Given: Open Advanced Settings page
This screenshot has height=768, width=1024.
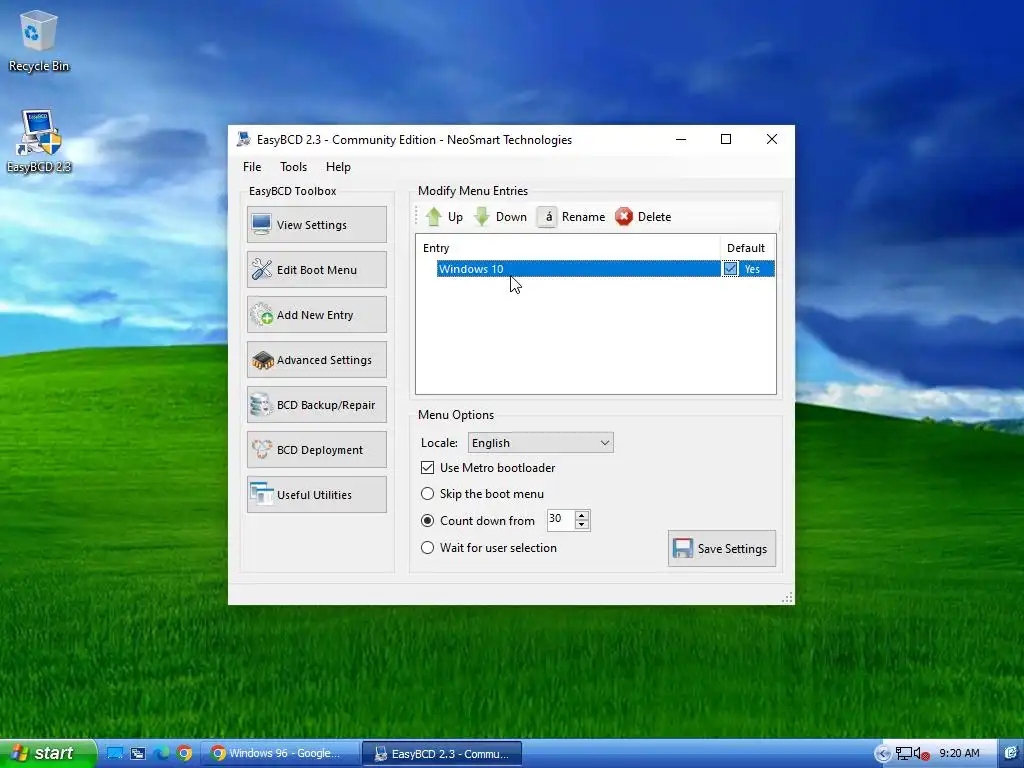Looking at the screenshot, I should coord(317,360).
